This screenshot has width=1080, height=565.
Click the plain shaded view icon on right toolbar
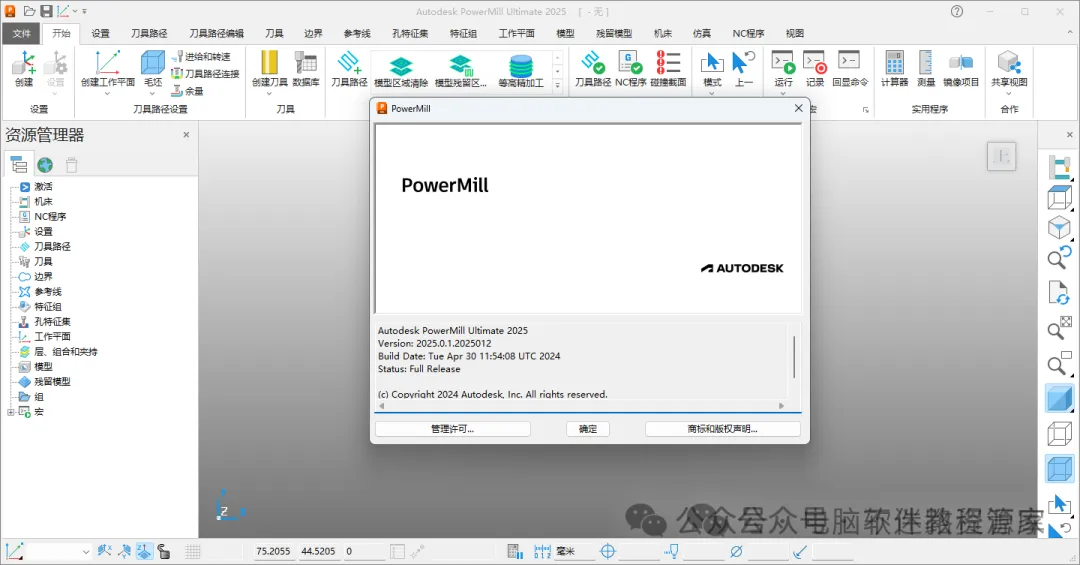click(1059, 399)
